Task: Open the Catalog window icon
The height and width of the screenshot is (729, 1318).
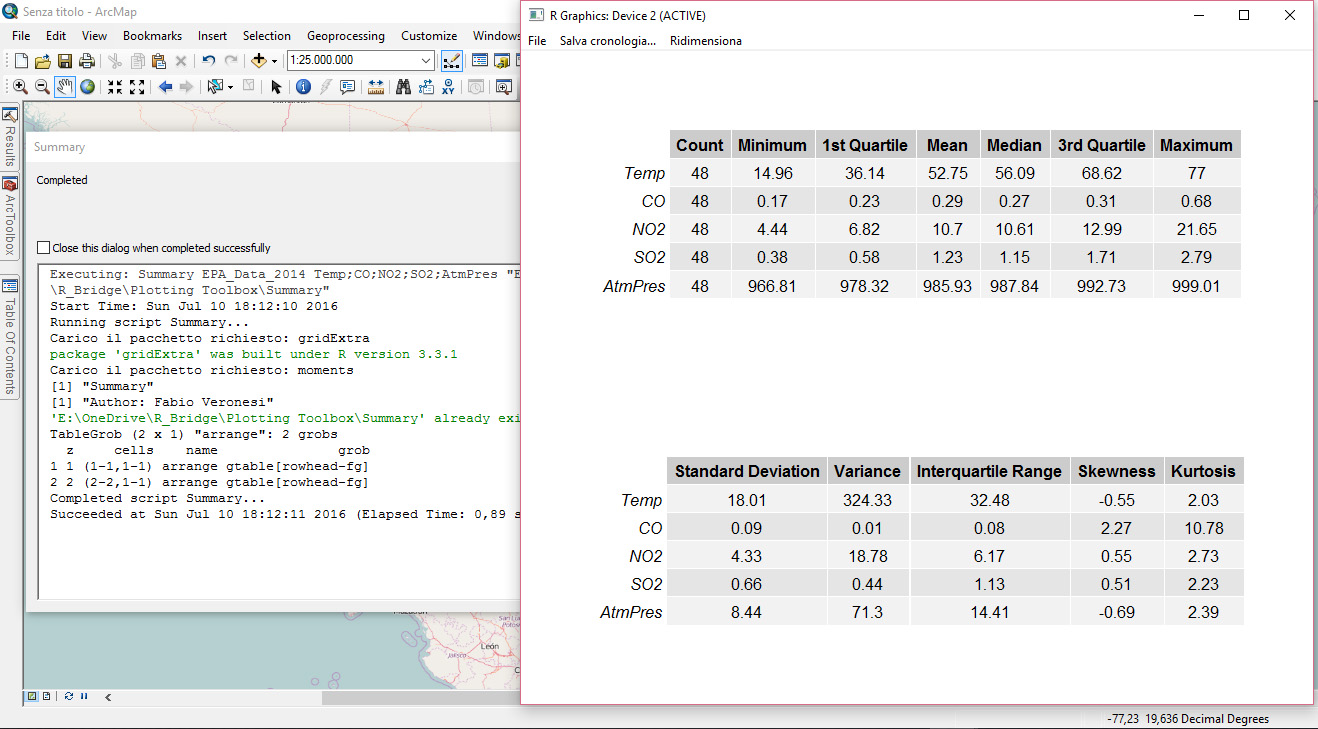Action: pyautogui.click(x=502, y=61)
